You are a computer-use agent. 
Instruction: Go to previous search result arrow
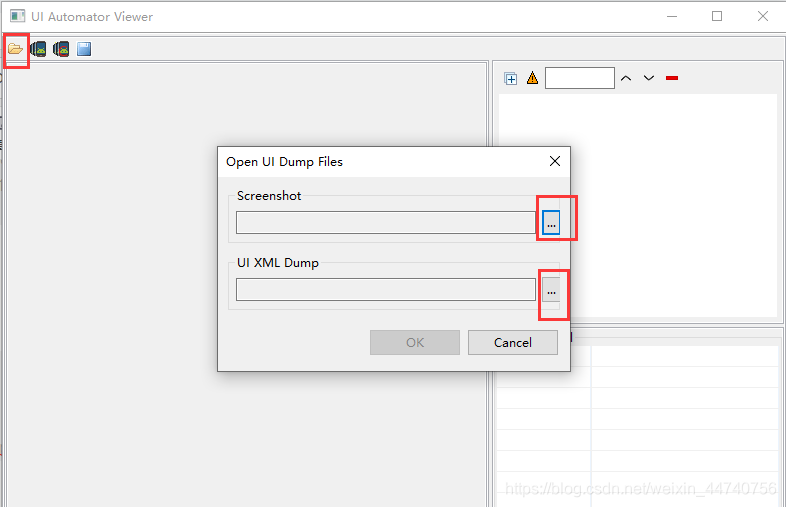626,78
